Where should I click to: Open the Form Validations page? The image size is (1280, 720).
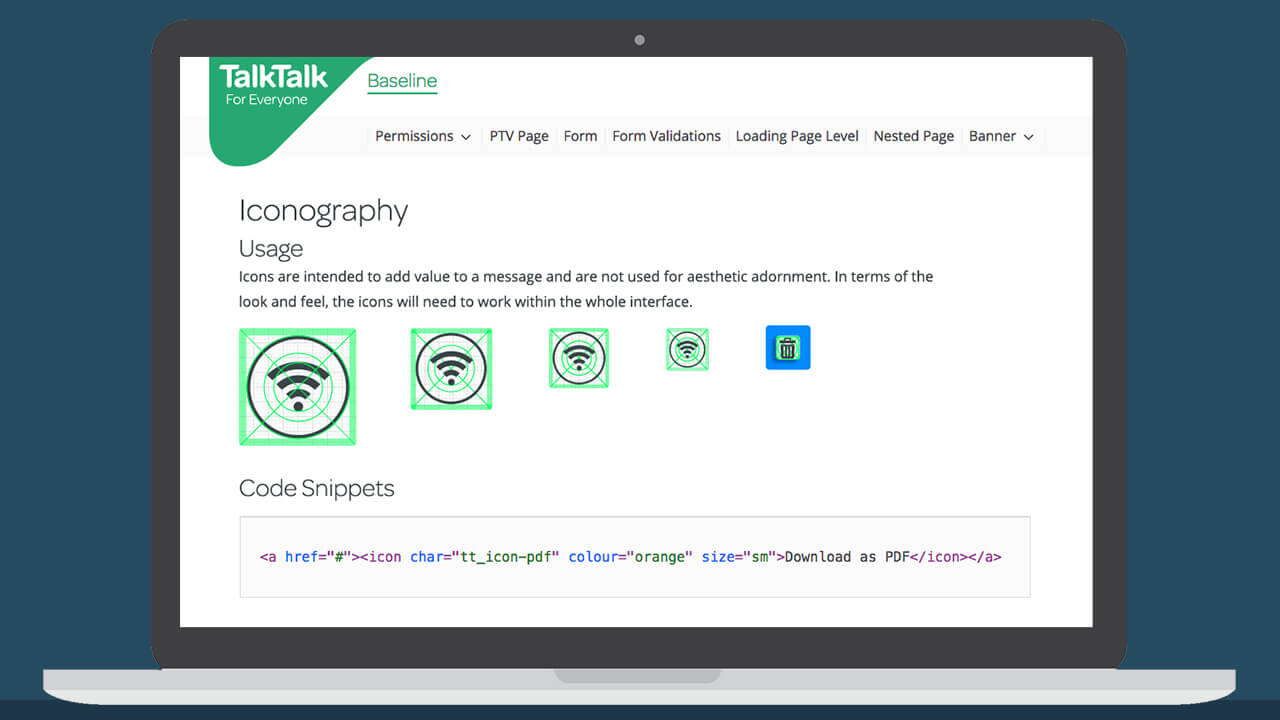click(x=666, y=136)
